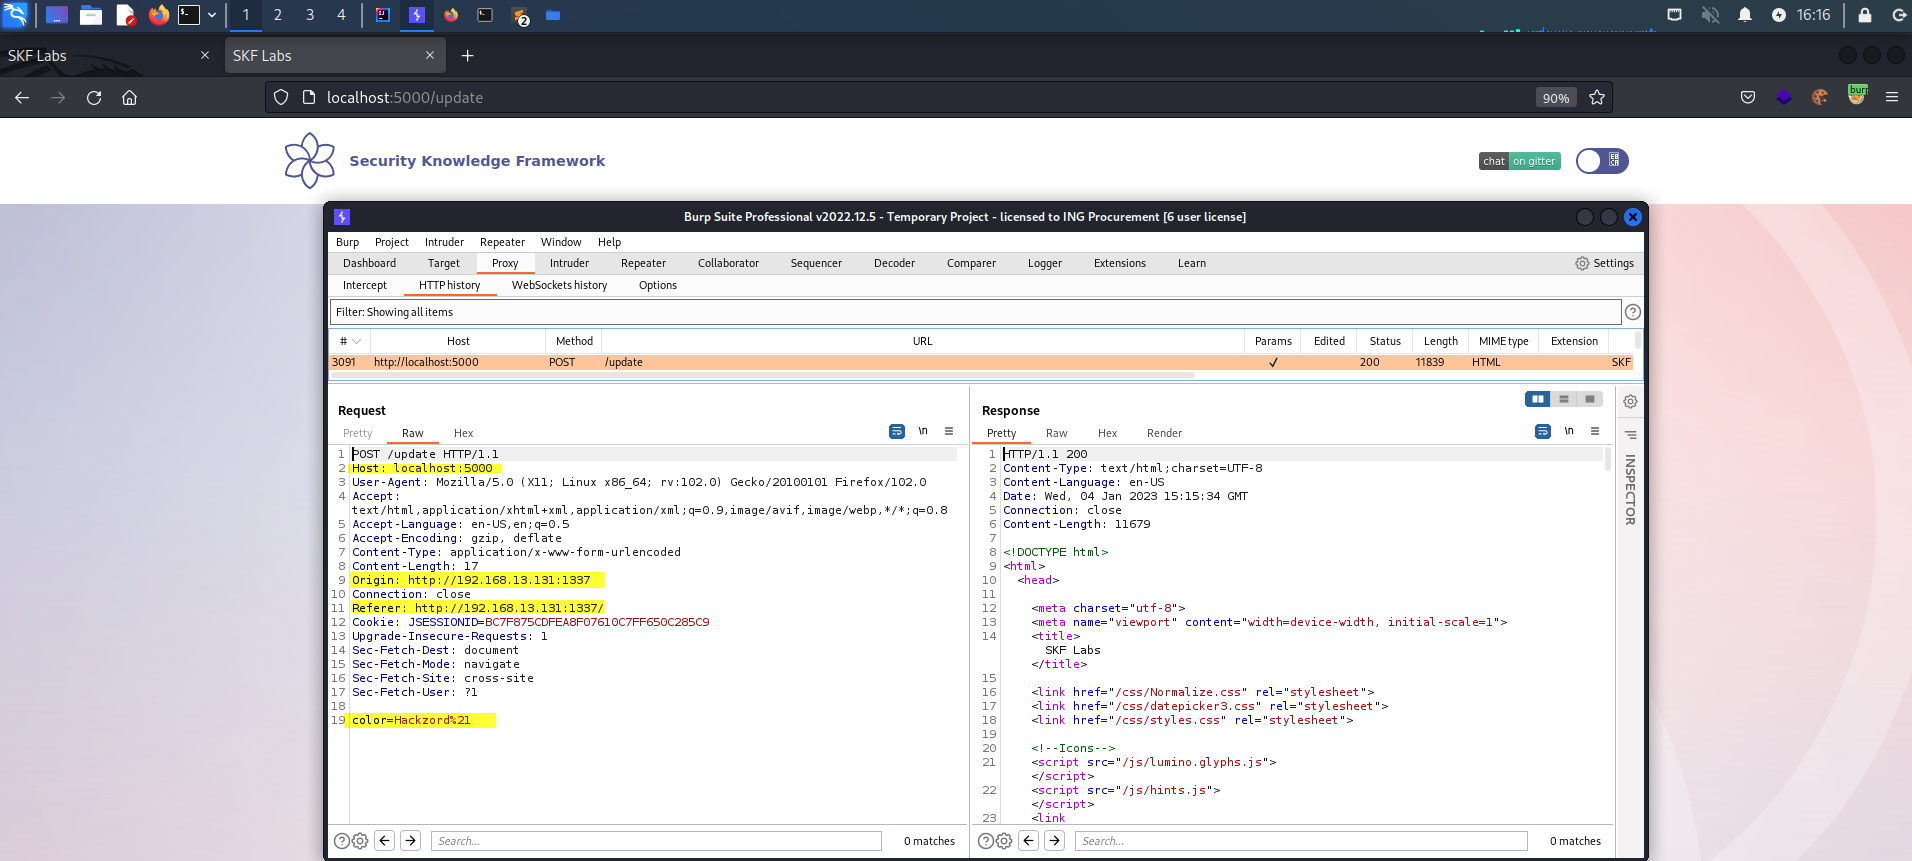Open Burp Settings button
1912x861 pixels.
pos(1604,263)
